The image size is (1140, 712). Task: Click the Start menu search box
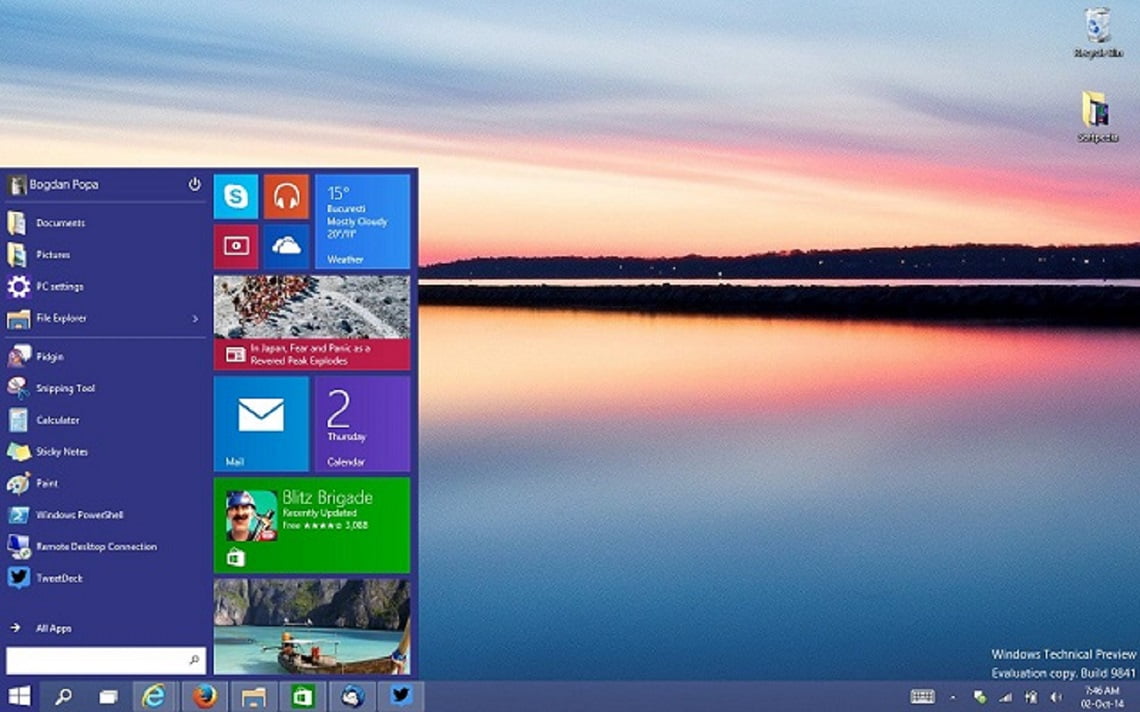point(105,660)
